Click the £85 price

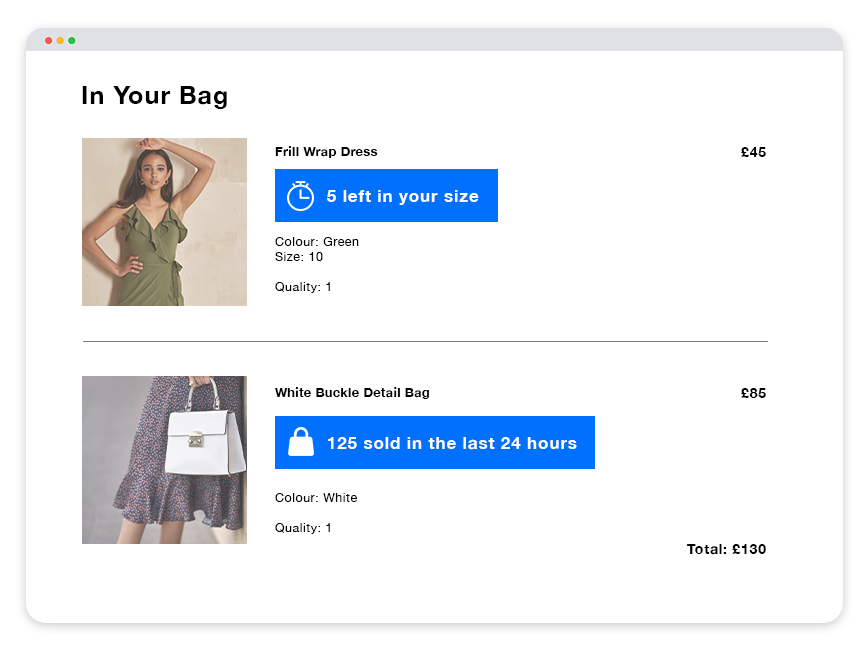tap(753, 393)
